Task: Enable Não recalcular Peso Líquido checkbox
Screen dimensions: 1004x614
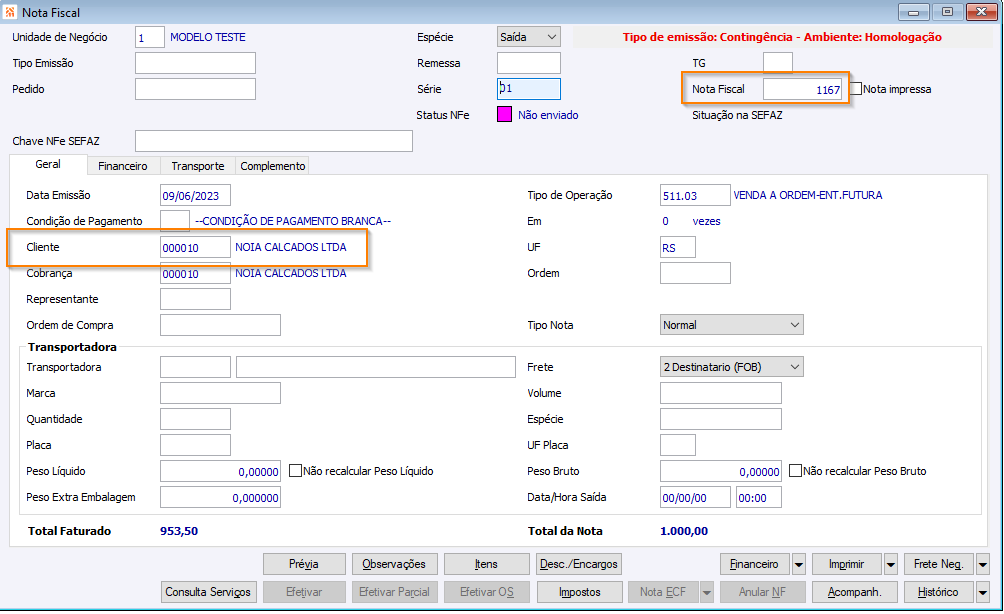Action: click(x=295, y=471)
